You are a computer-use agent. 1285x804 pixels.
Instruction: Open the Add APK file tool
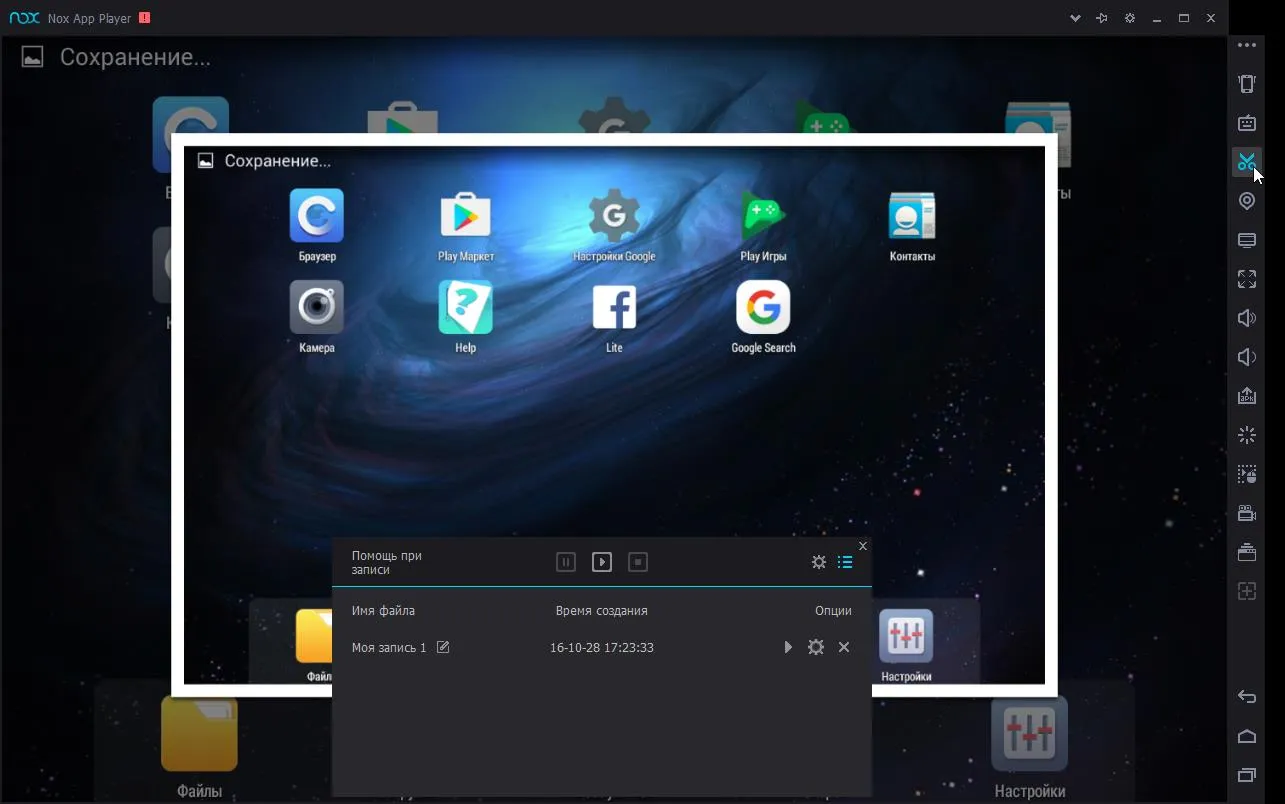[x=1246, y=396]
